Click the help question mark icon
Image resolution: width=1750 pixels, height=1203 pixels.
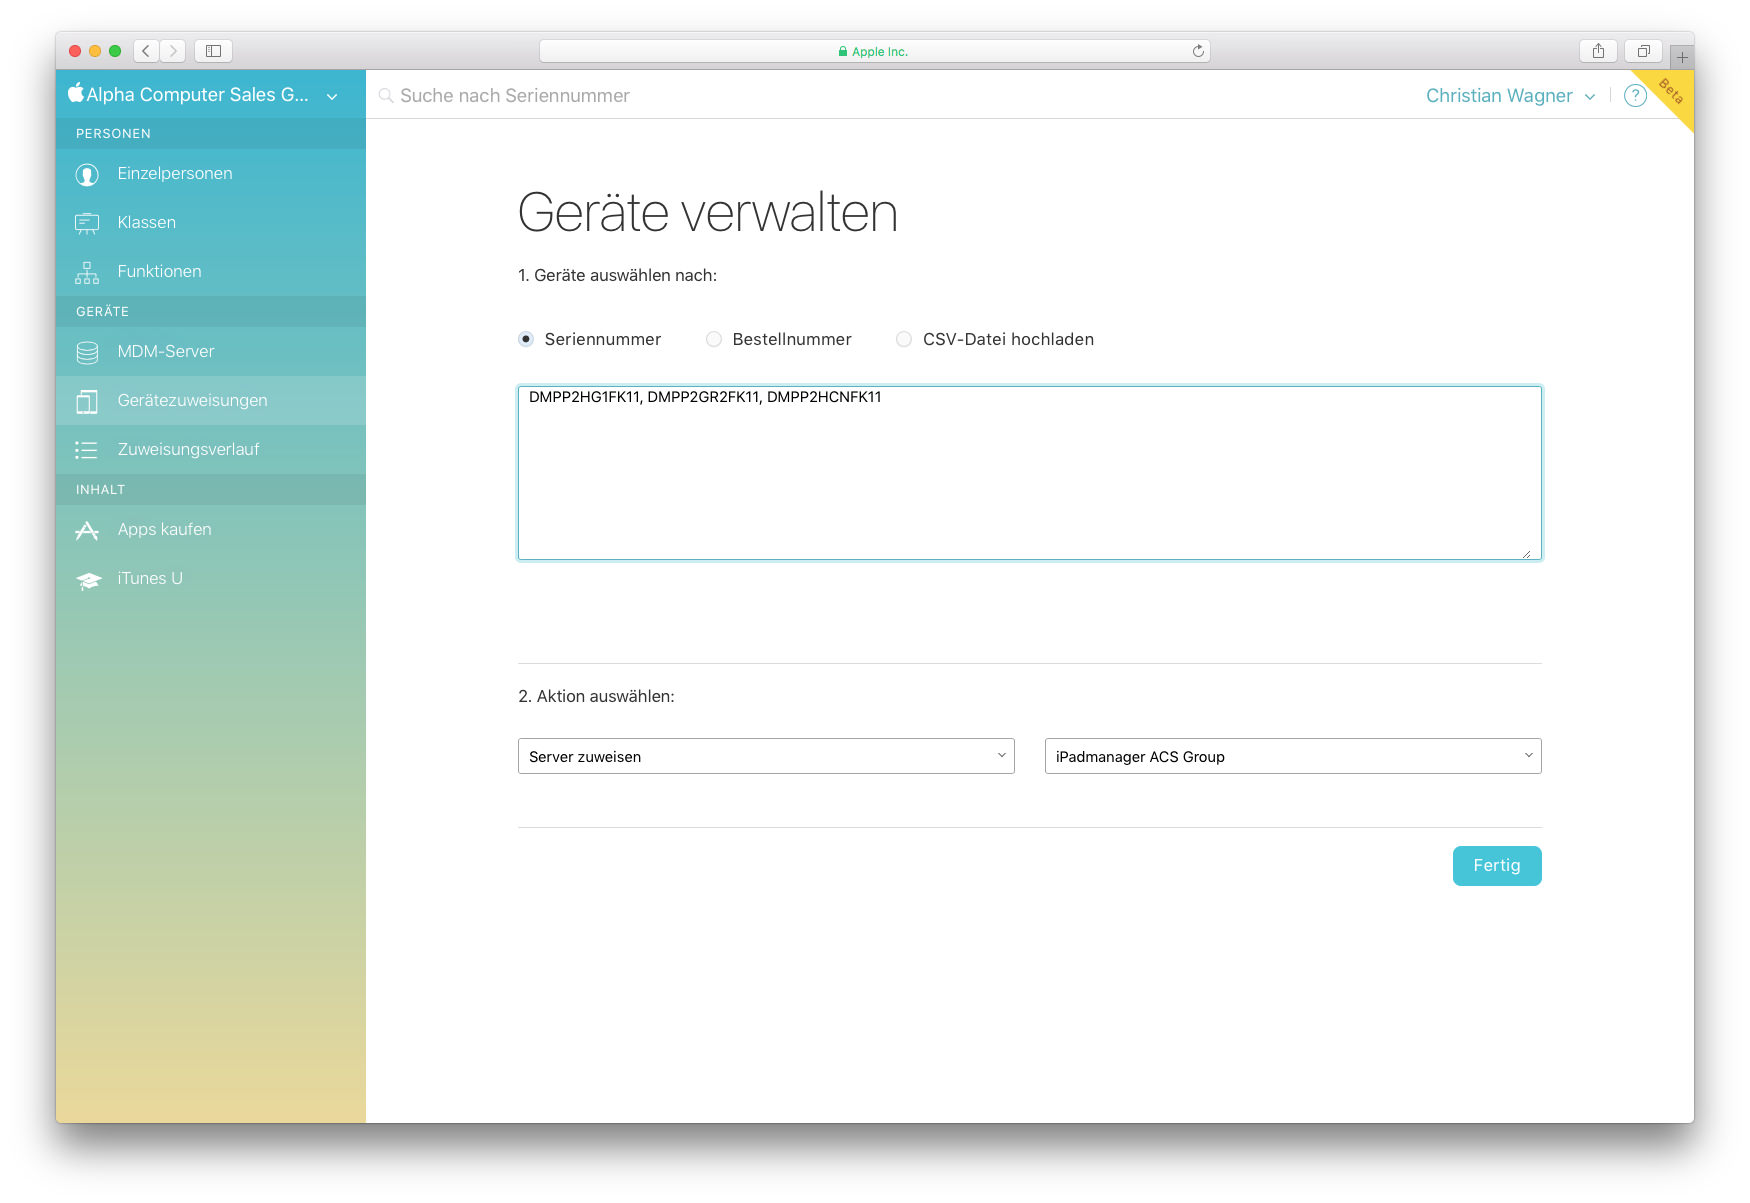pos(1635,96)
